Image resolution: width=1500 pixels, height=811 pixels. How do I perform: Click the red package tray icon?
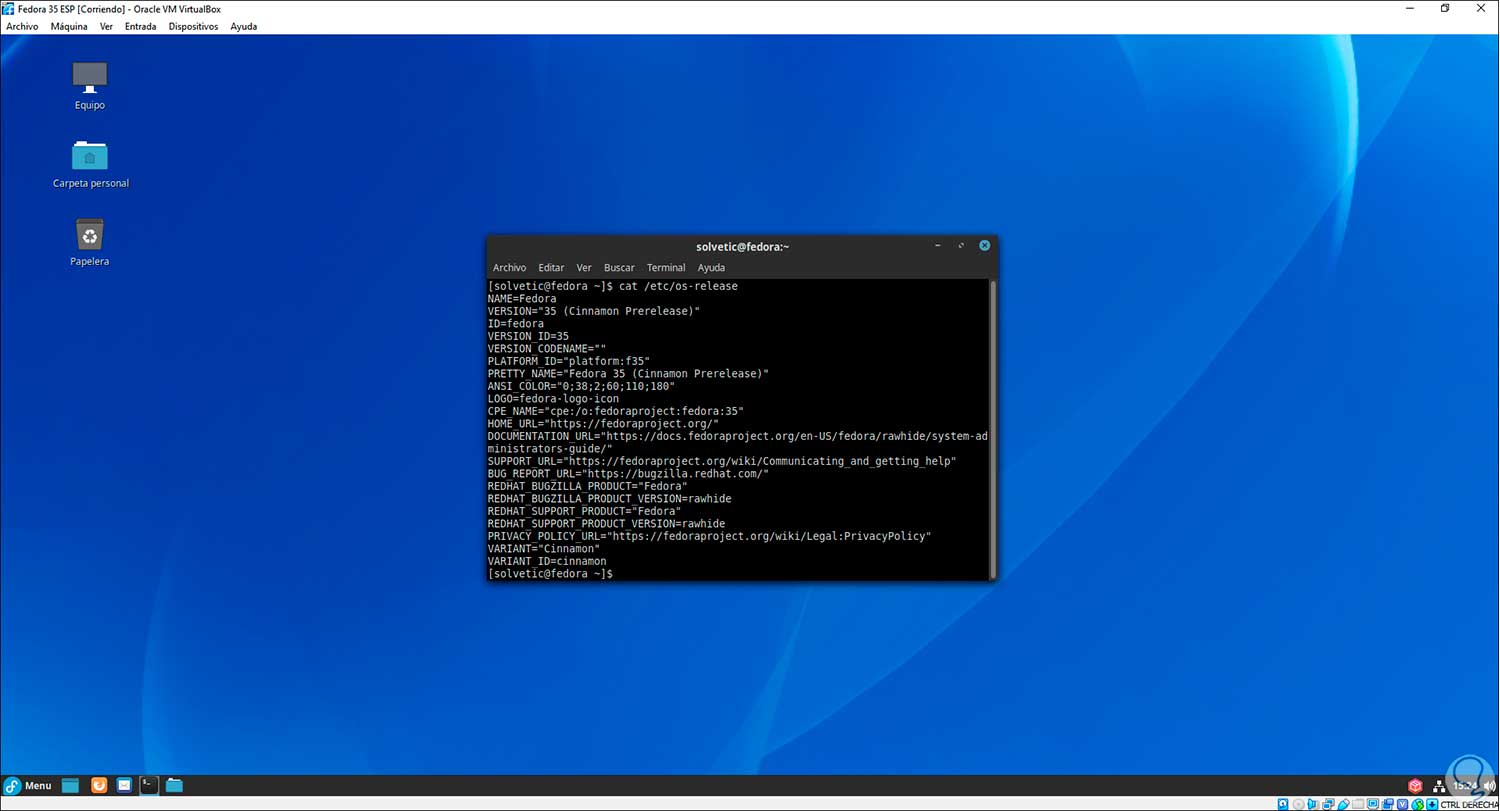coord(1415,786)
